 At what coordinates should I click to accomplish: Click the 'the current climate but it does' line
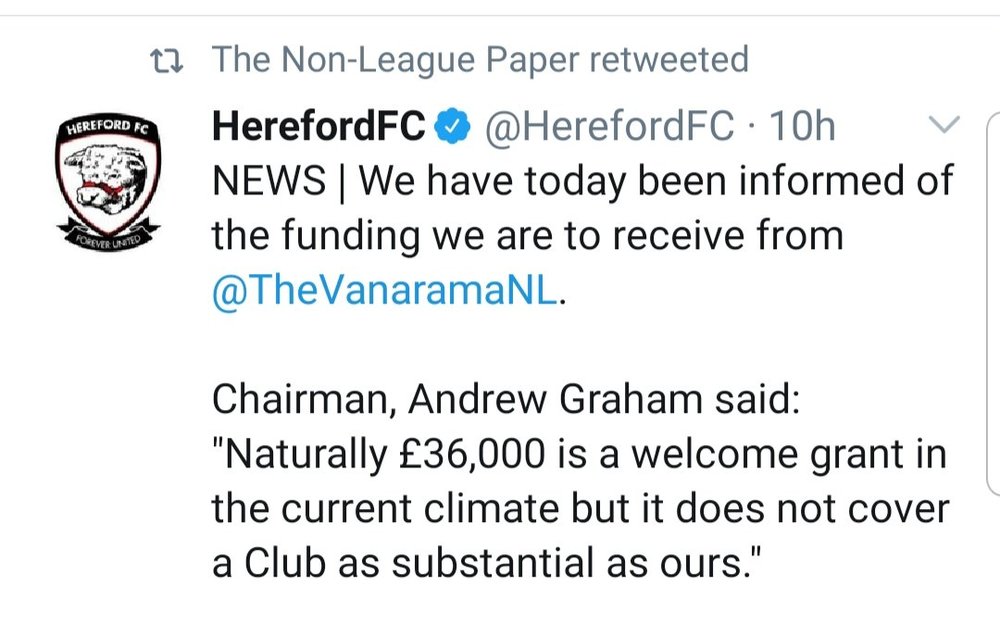click(478, 510)
